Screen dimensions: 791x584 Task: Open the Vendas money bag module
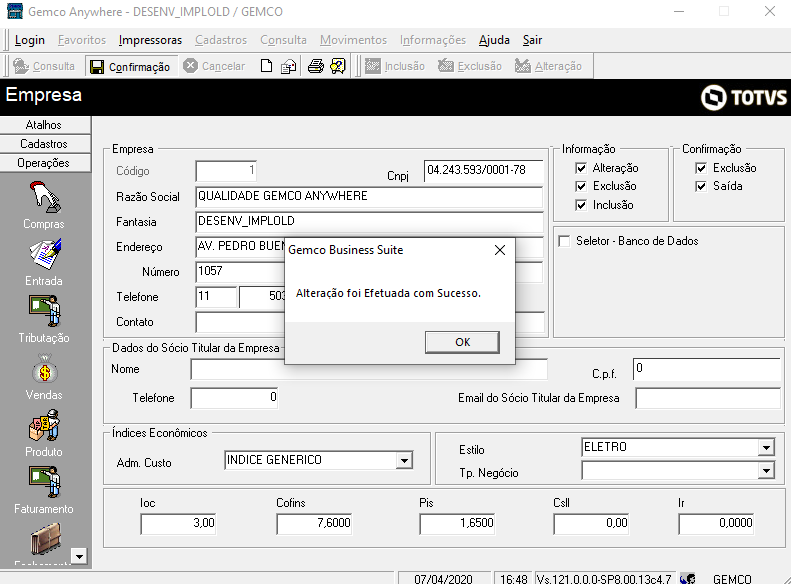[44, 376]
